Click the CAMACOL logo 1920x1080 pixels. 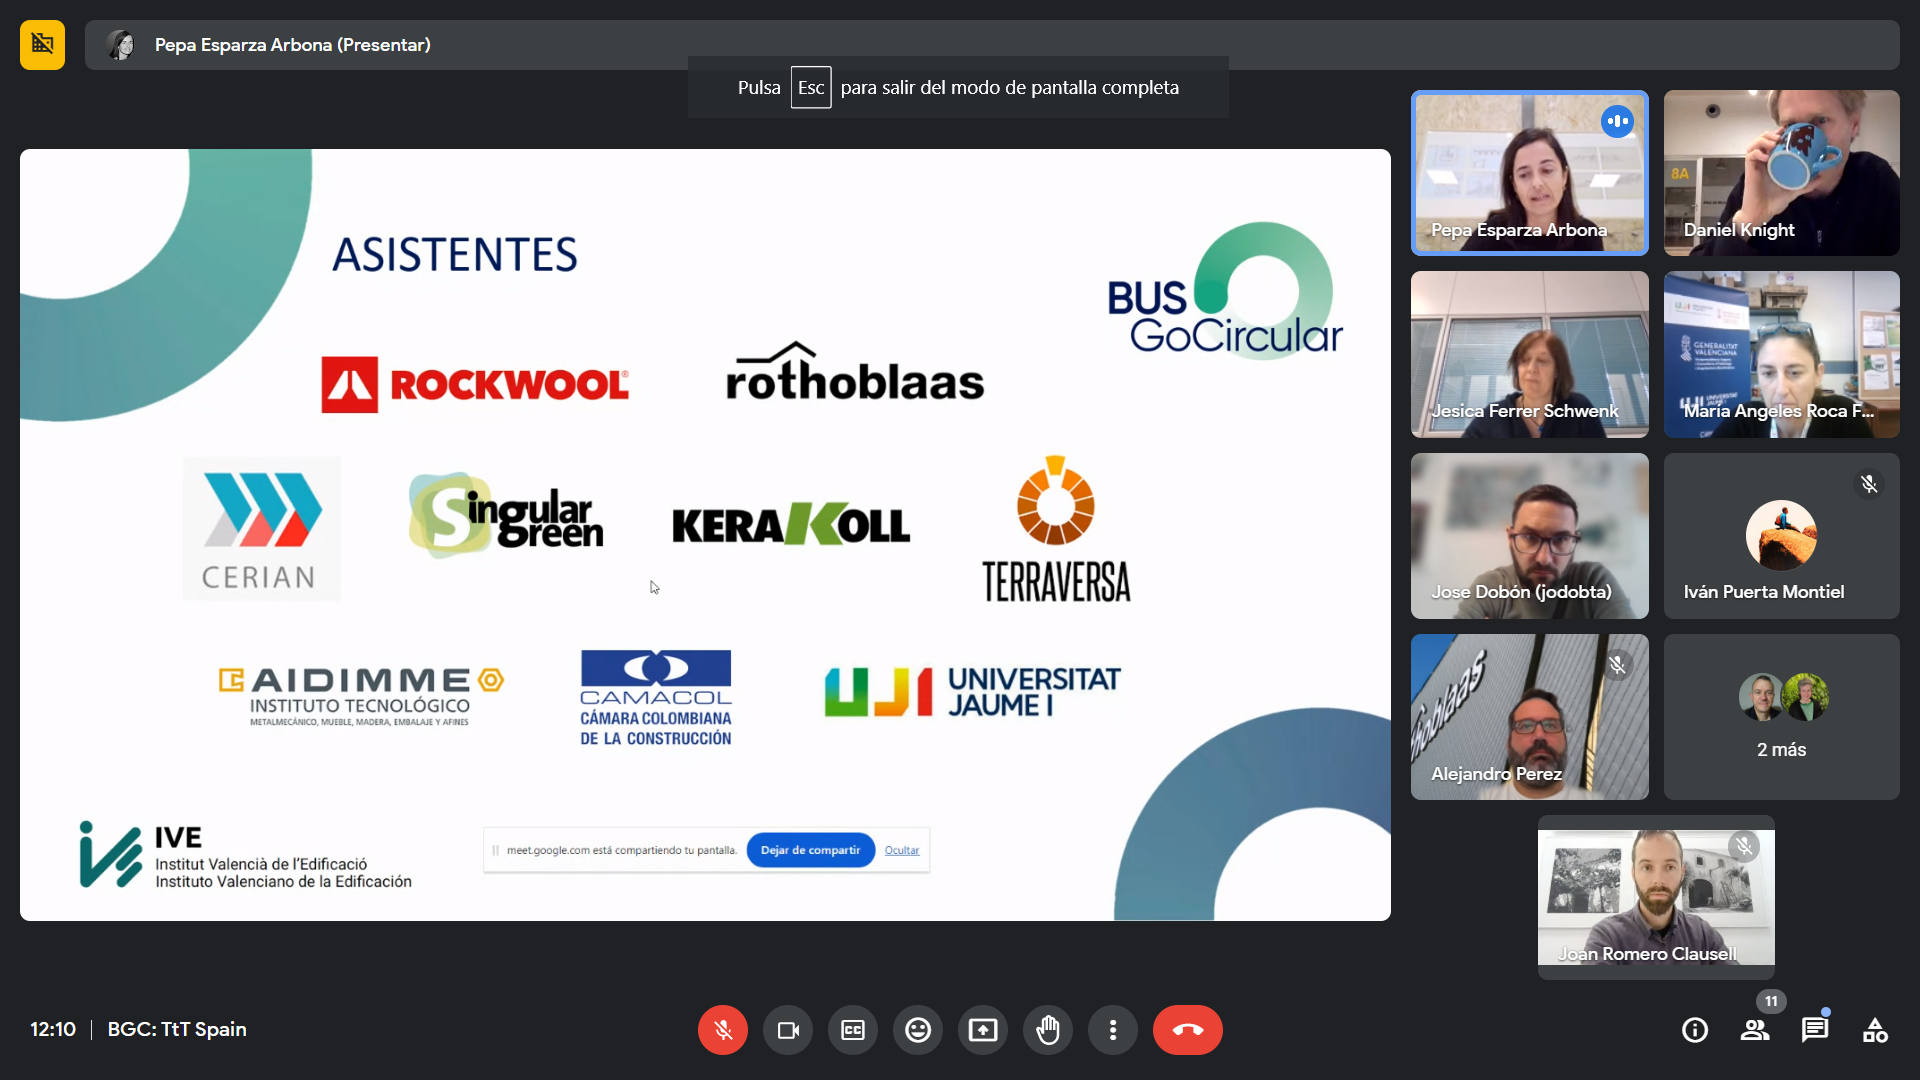[x=656, y=698]
